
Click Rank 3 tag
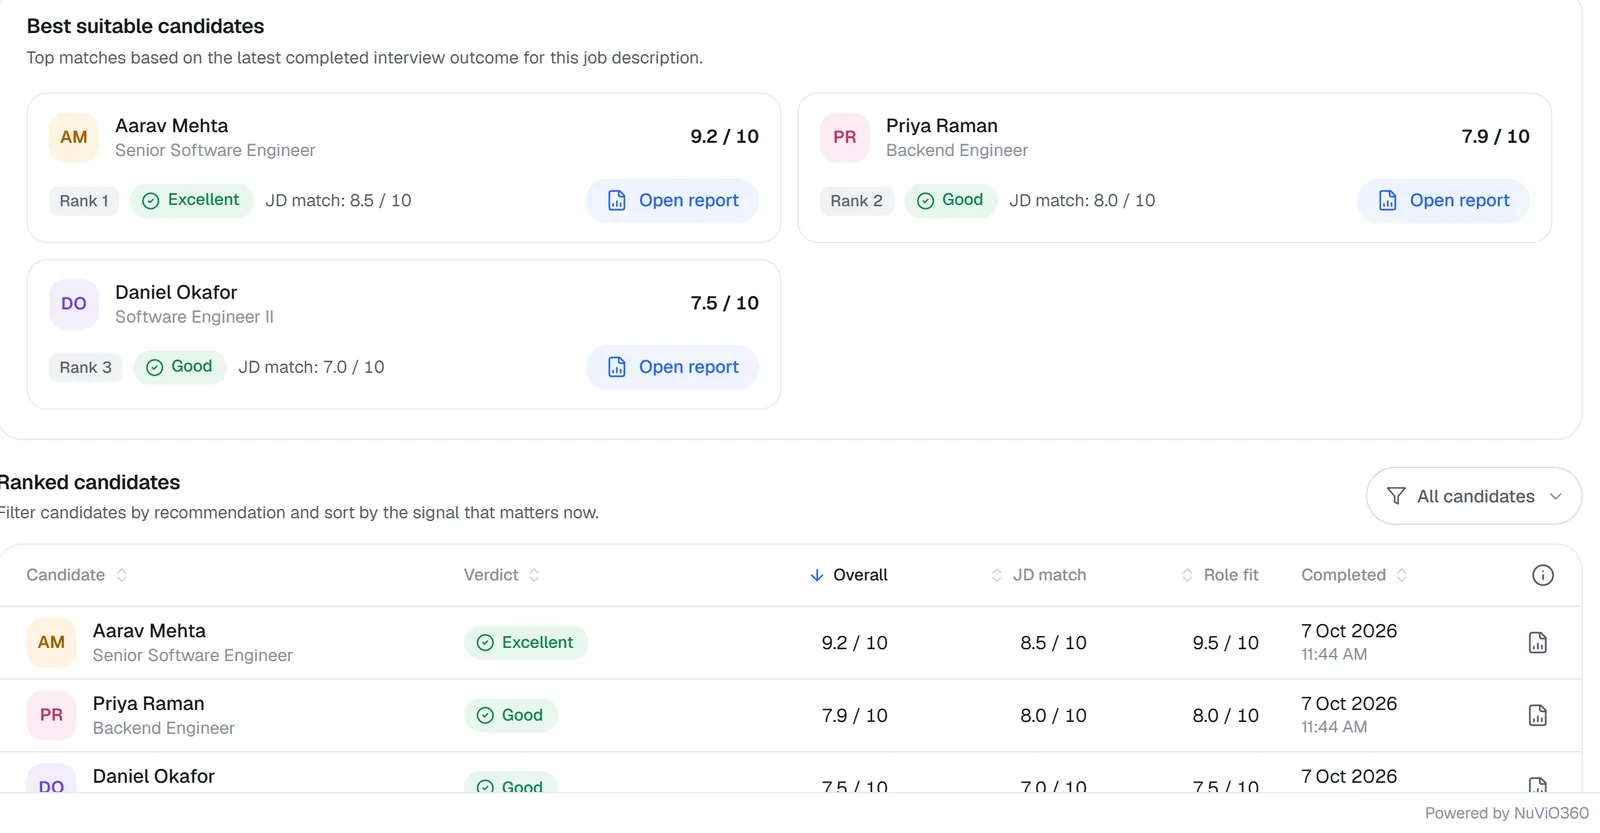click(86, 368)
